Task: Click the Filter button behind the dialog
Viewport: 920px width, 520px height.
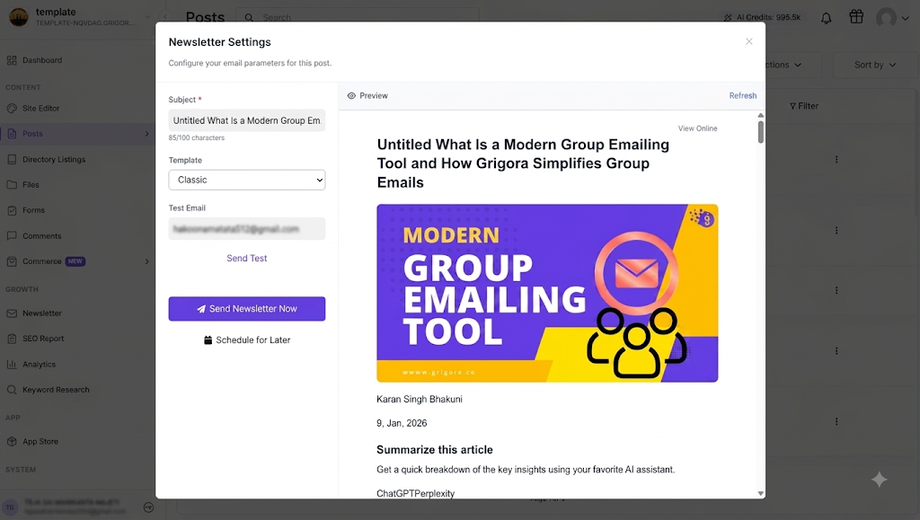Action: point(804,106)
